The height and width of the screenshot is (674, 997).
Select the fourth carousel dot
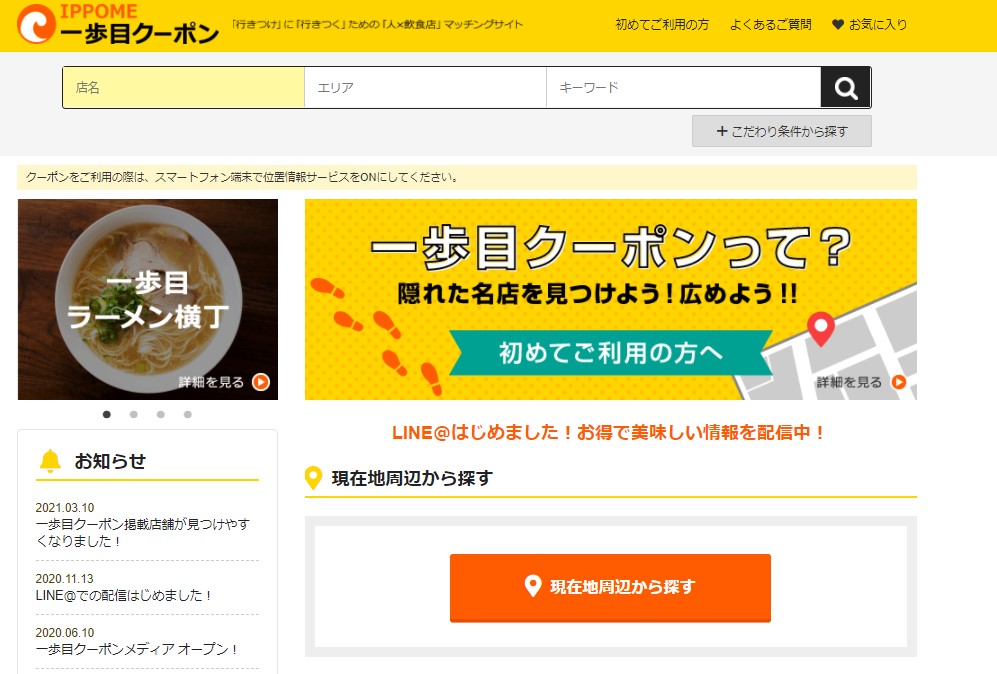tap(188, 415)
